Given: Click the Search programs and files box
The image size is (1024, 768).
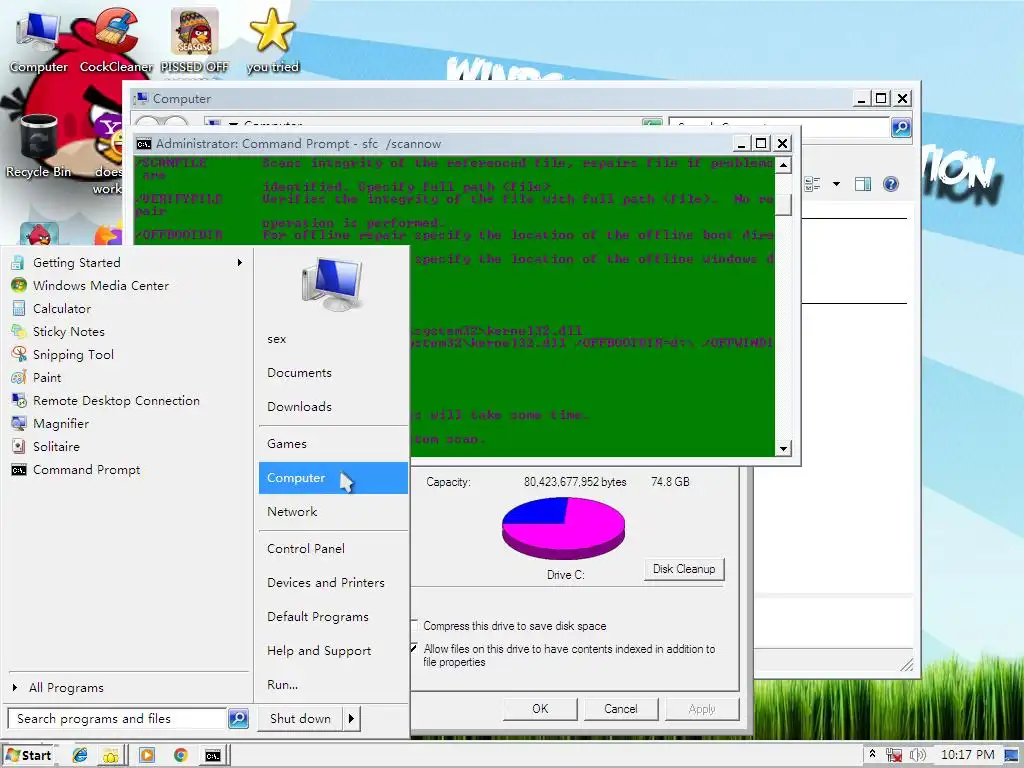Looking at the screenshot, I should tap(118, 718).
